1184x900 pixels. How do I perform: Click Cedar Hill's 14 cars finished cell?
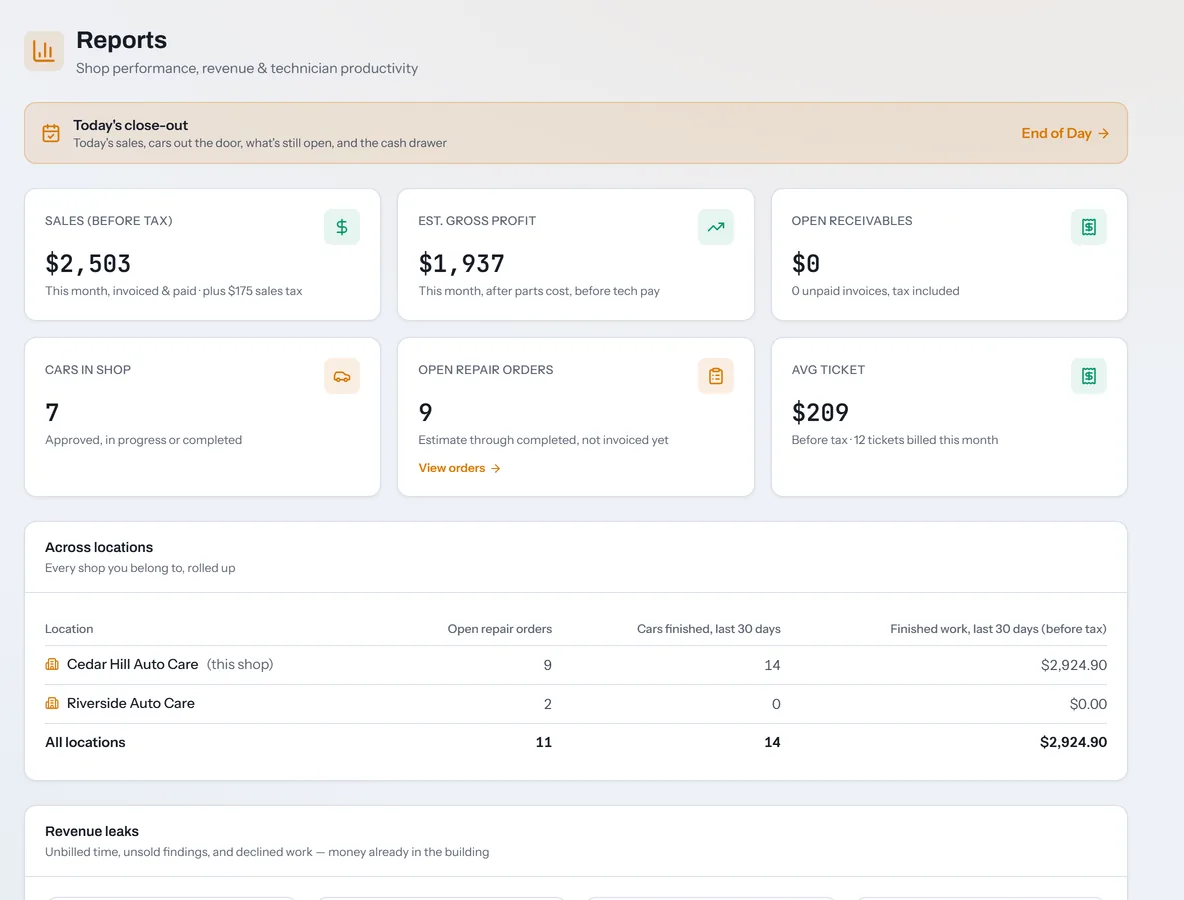click(x=772, y=665)
